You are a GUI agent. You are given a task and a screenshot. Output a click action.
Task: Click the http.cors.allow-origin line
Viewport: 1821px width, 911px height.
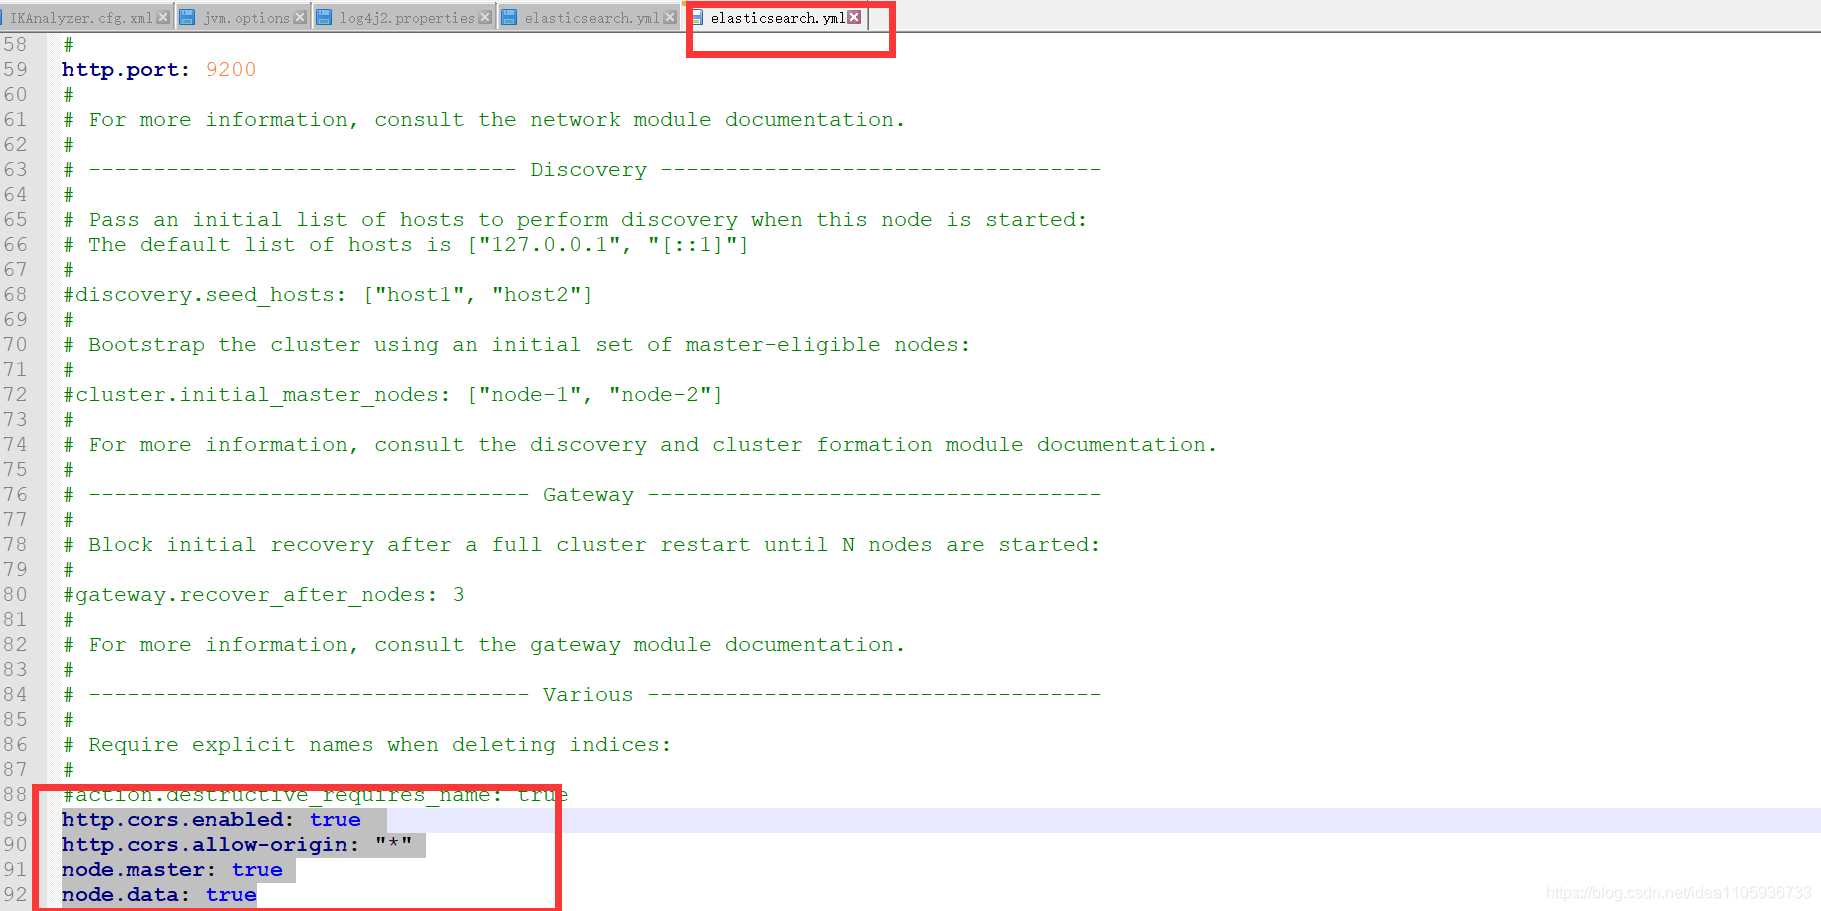tap(237, 844)
